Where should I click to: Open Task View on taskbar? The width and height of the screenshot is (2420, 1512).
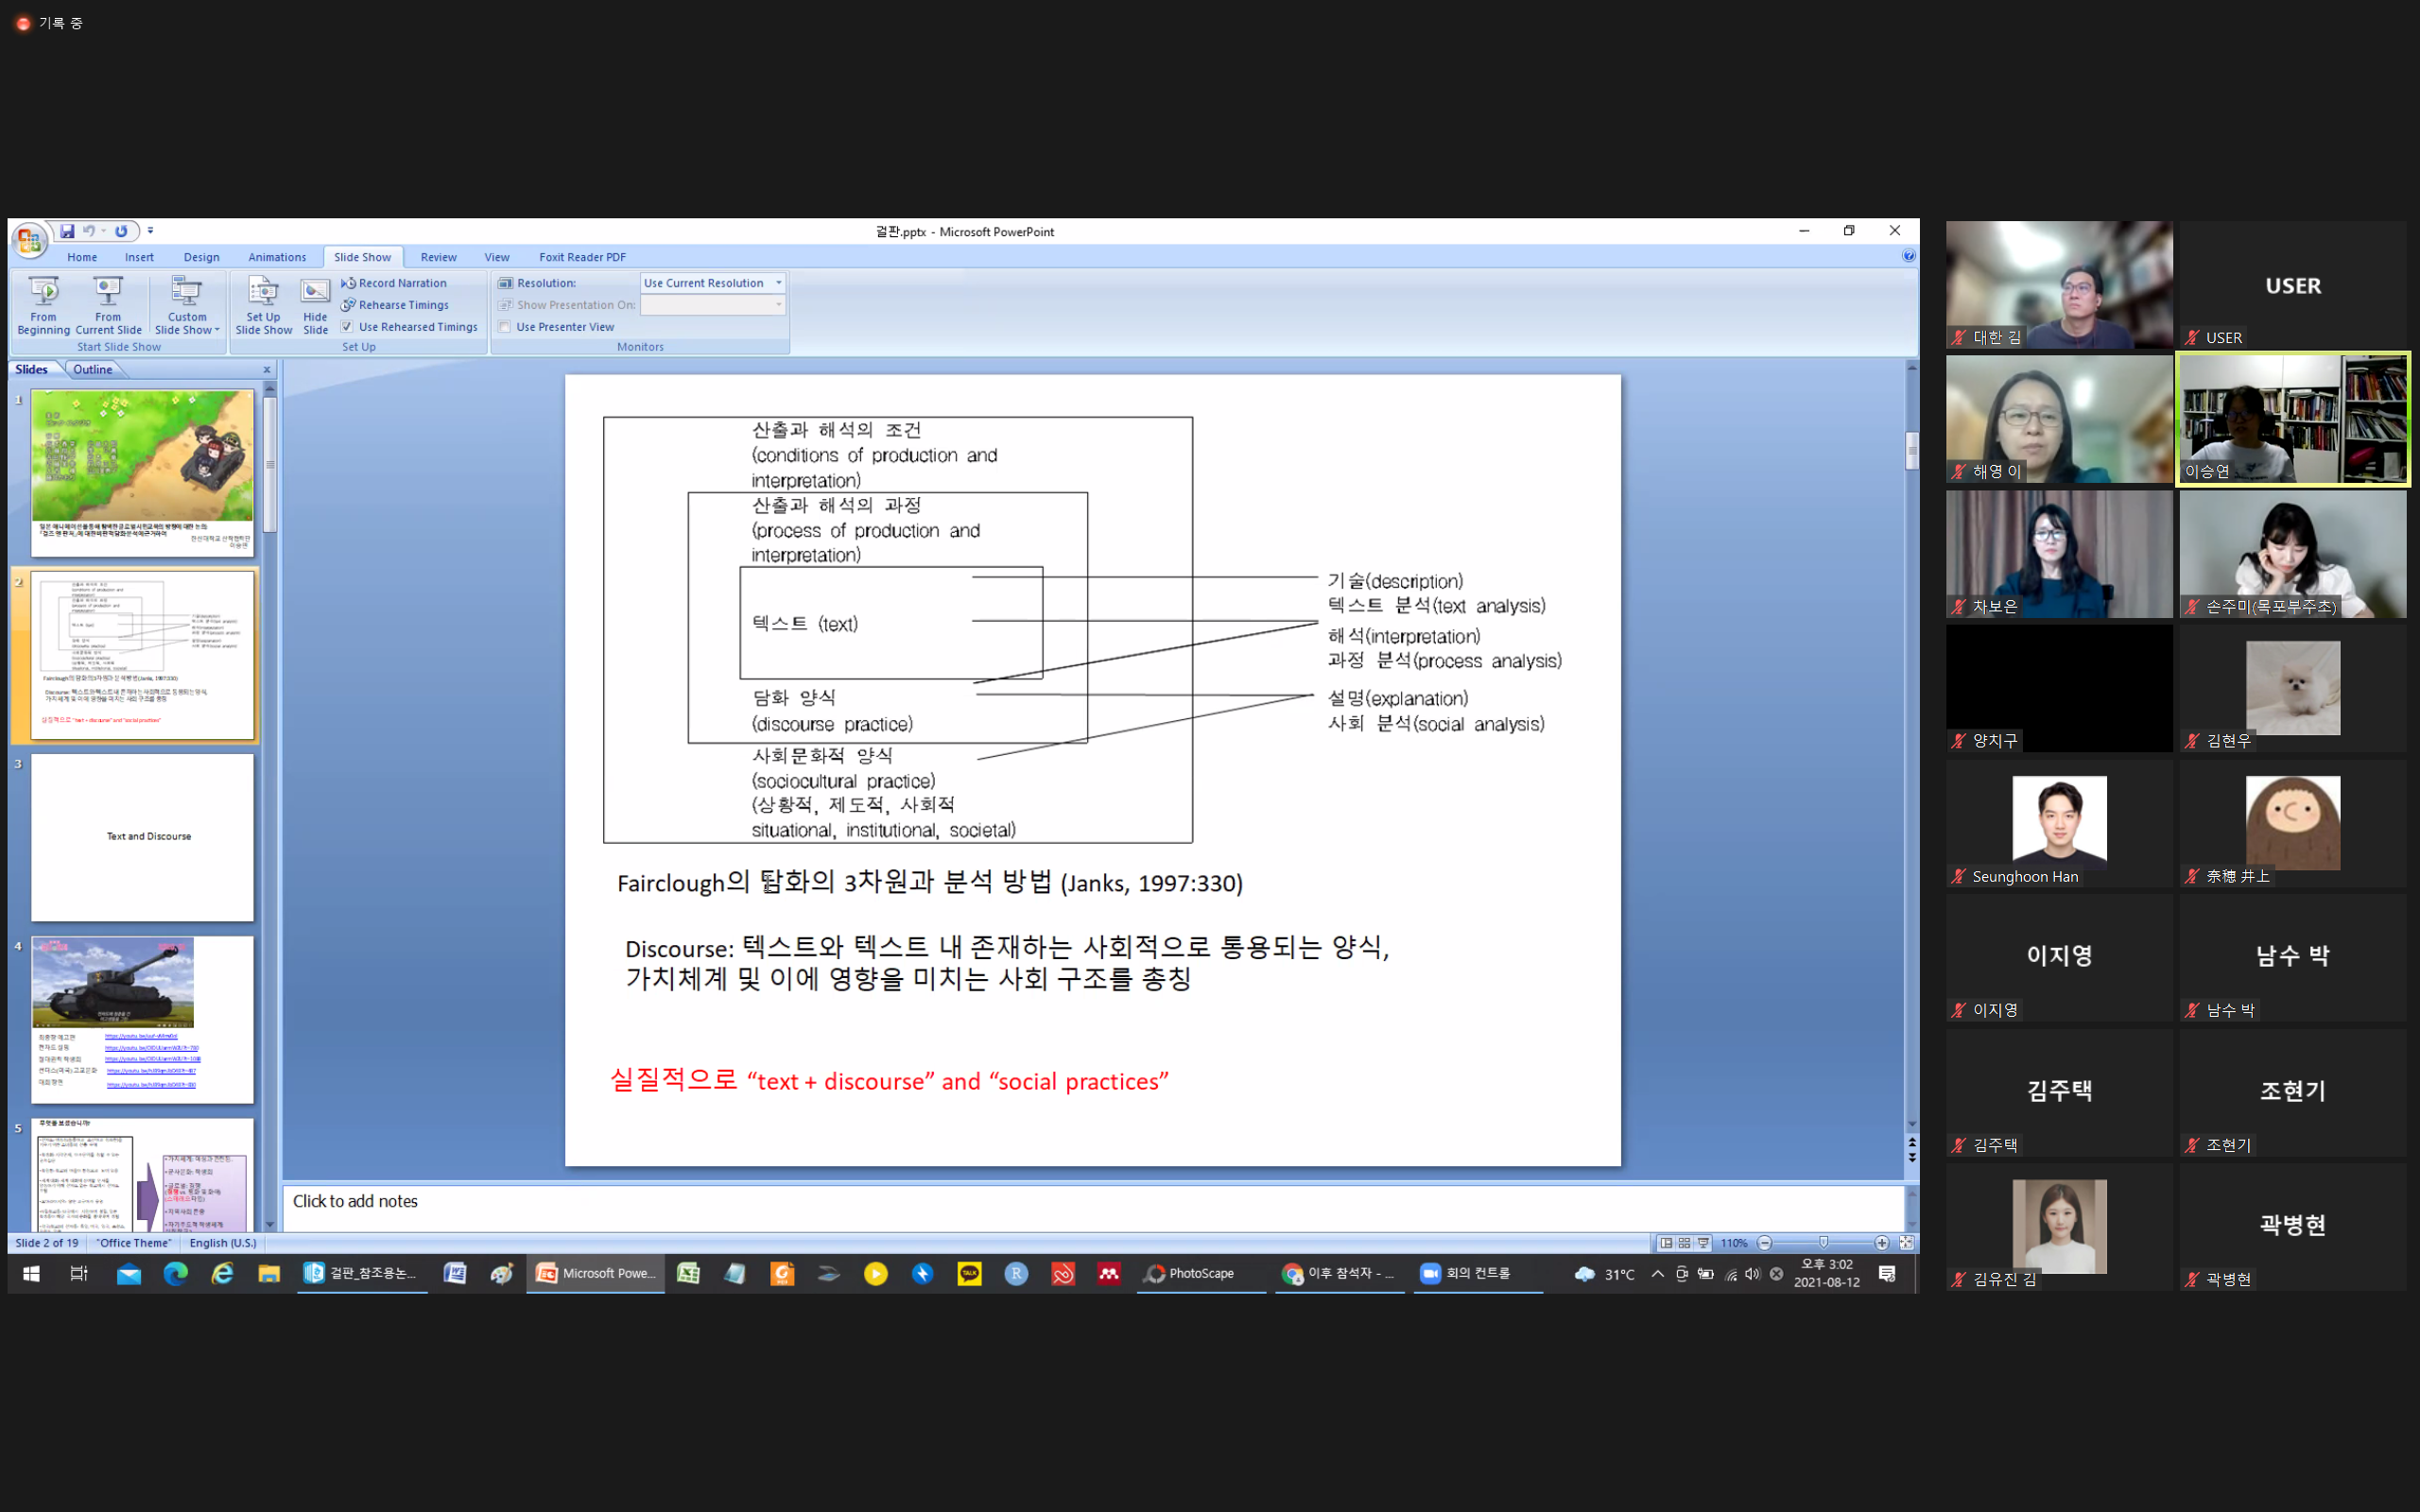point(79,1273)
